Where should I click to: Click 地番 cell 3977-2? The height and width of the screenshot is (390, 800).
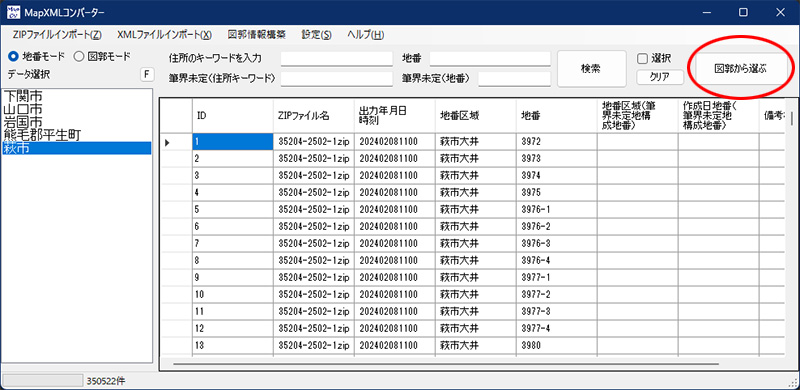[557, 294]
